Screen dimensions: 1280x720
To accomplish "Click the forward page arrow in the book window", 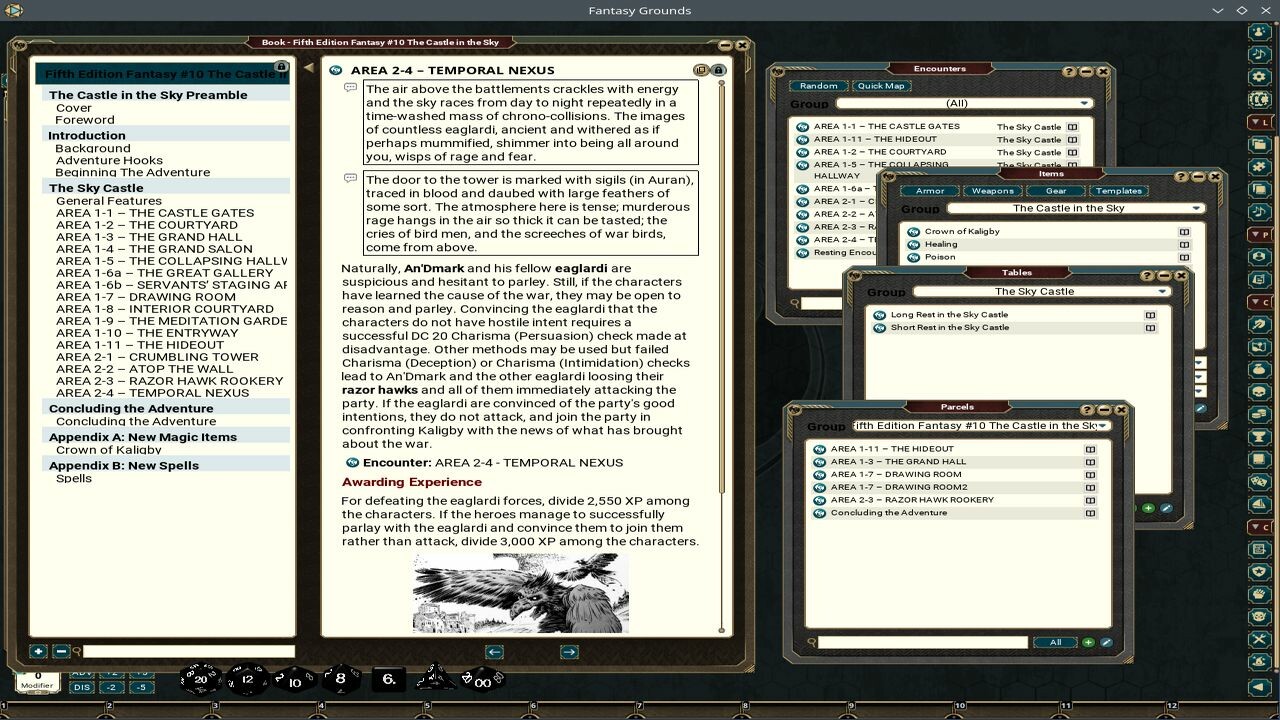I will tap(569, 651).
